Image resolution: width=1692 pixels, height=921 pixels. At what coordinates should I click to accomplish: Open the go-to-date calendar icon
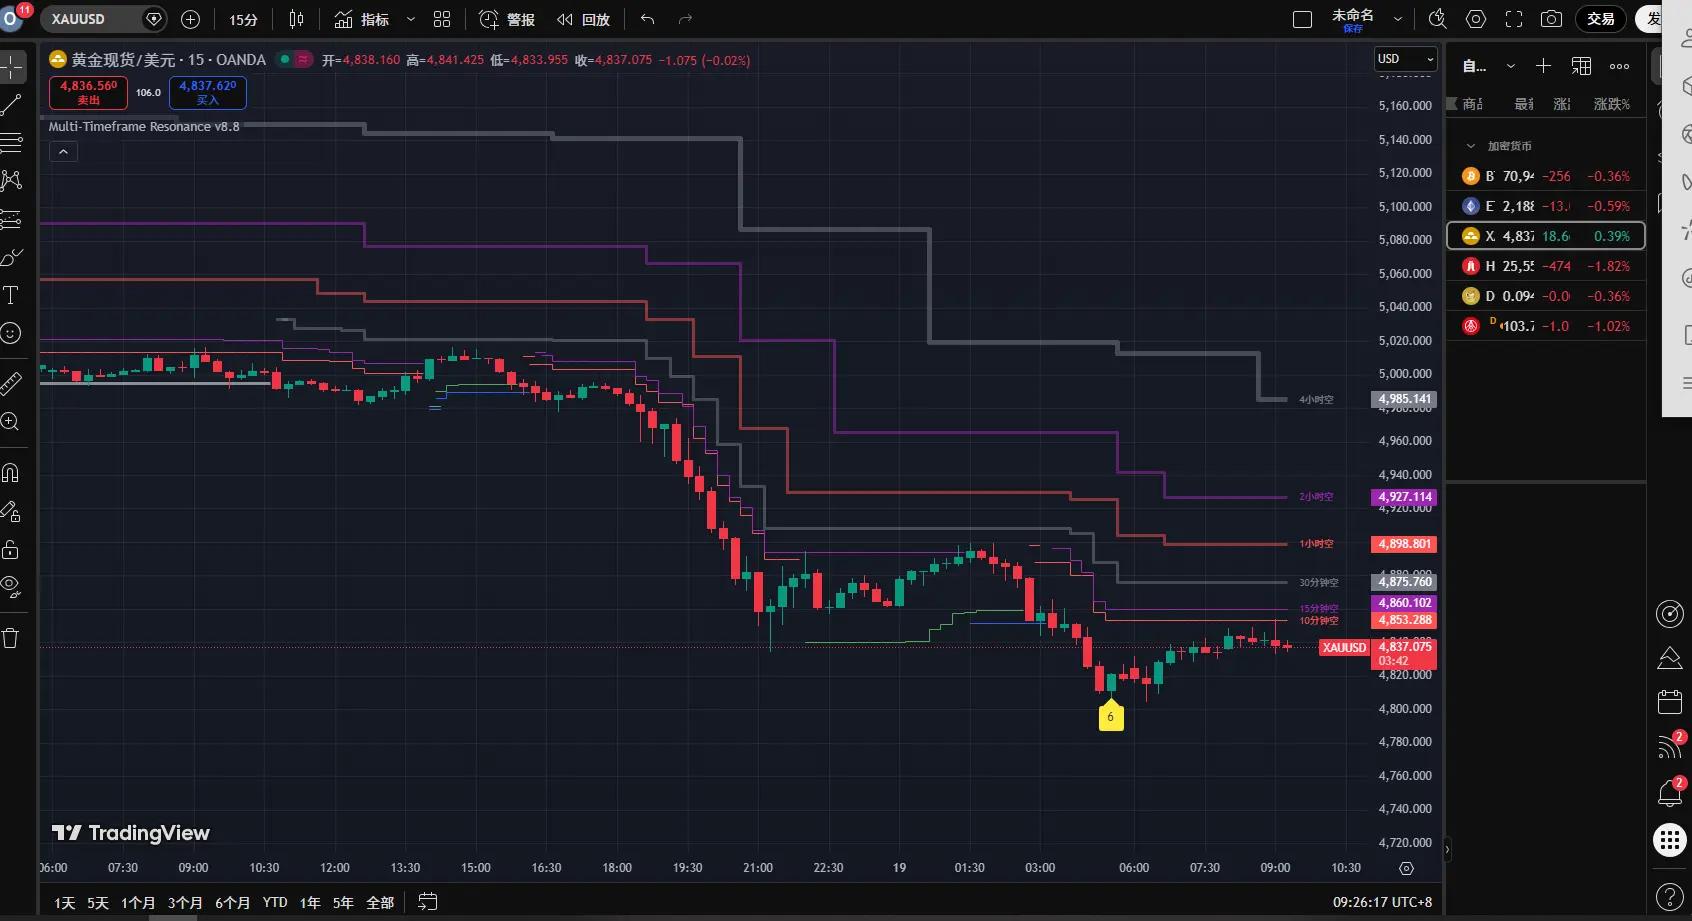click(427, 901)
